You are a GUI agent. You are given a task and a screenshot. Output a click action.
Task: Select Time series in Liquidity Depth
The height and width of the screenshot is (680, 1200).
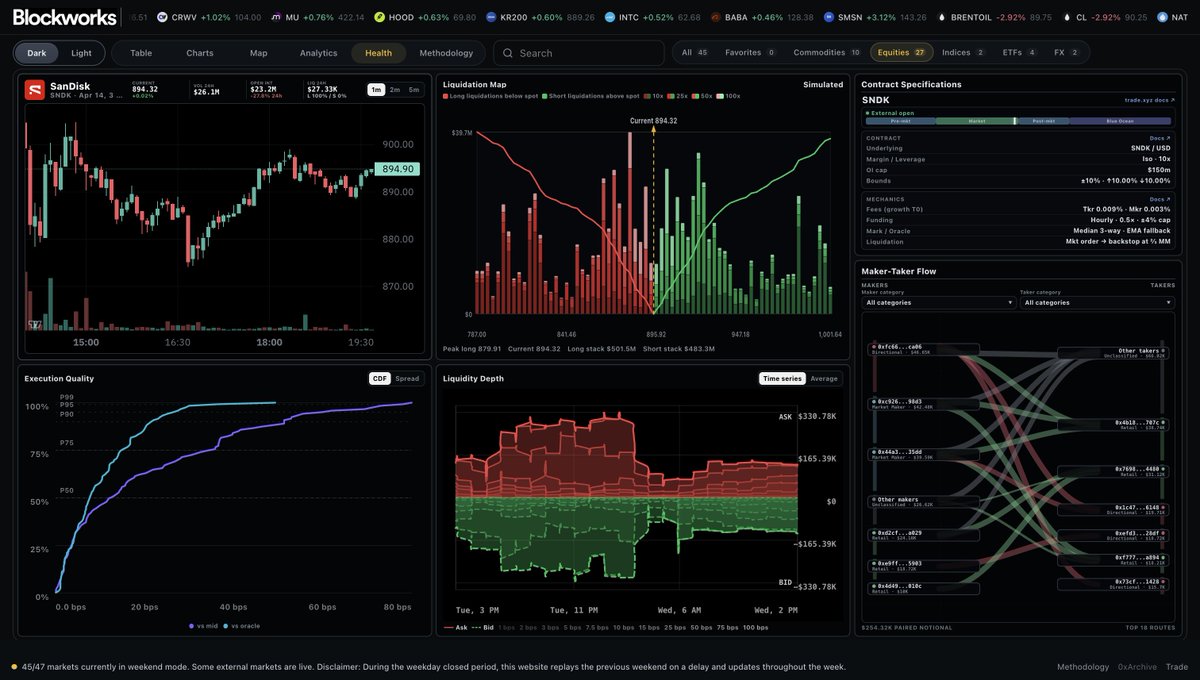(x=782, y=379)
